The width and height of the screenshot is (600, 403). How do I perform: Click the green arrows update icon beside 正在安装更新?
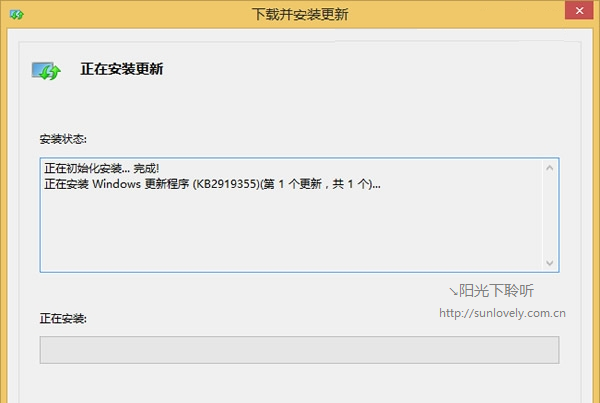click(x=46, y=71)
